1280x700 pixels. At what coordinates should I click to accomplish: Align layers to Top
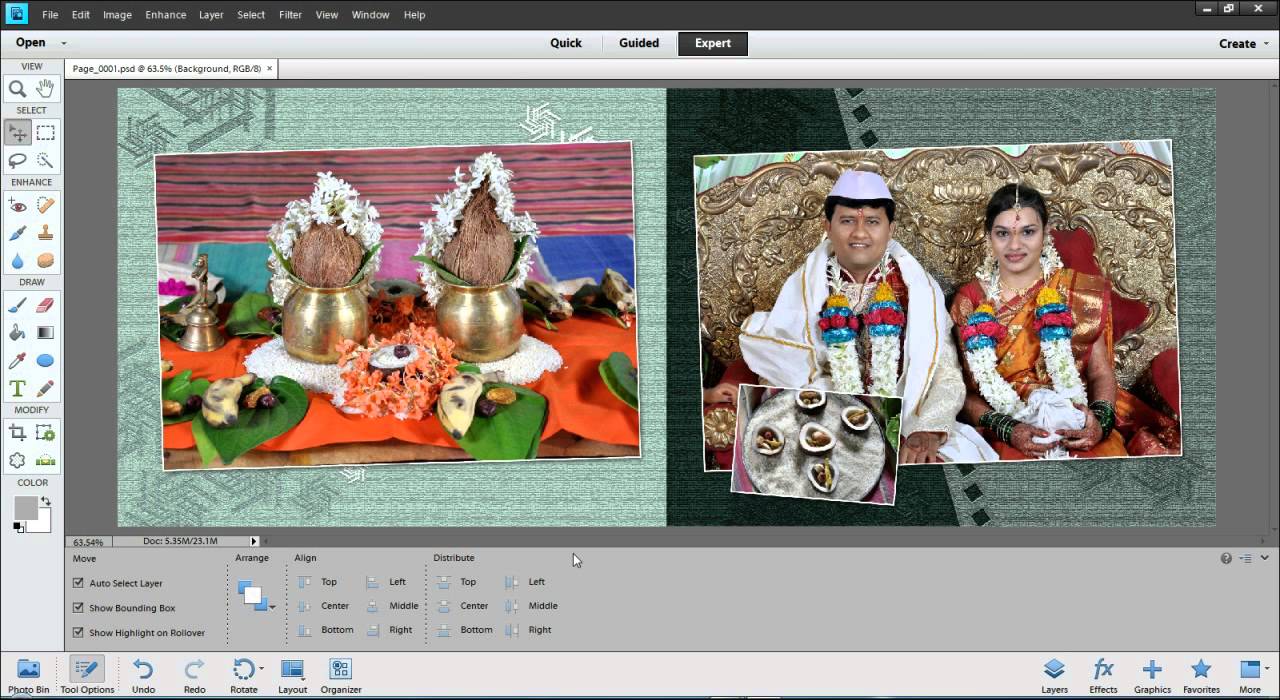(318, 582)
